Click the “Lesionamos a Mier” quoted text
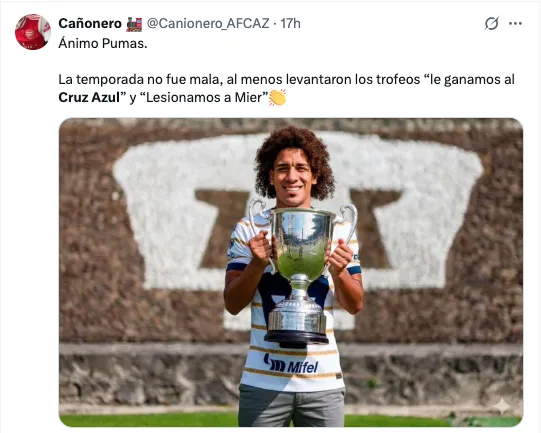The width and height of the screenshot is (541, 433). [x=204, y=97]
